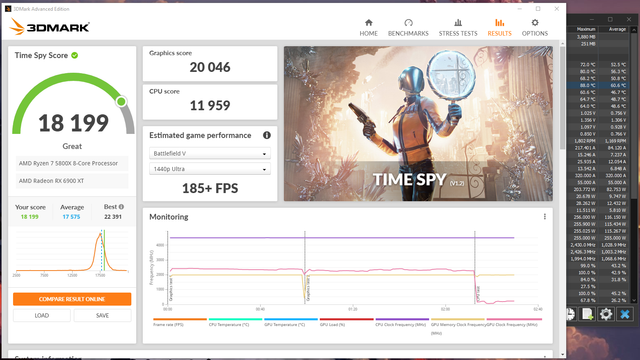Click the info icon next to Best score

[121, 207]
